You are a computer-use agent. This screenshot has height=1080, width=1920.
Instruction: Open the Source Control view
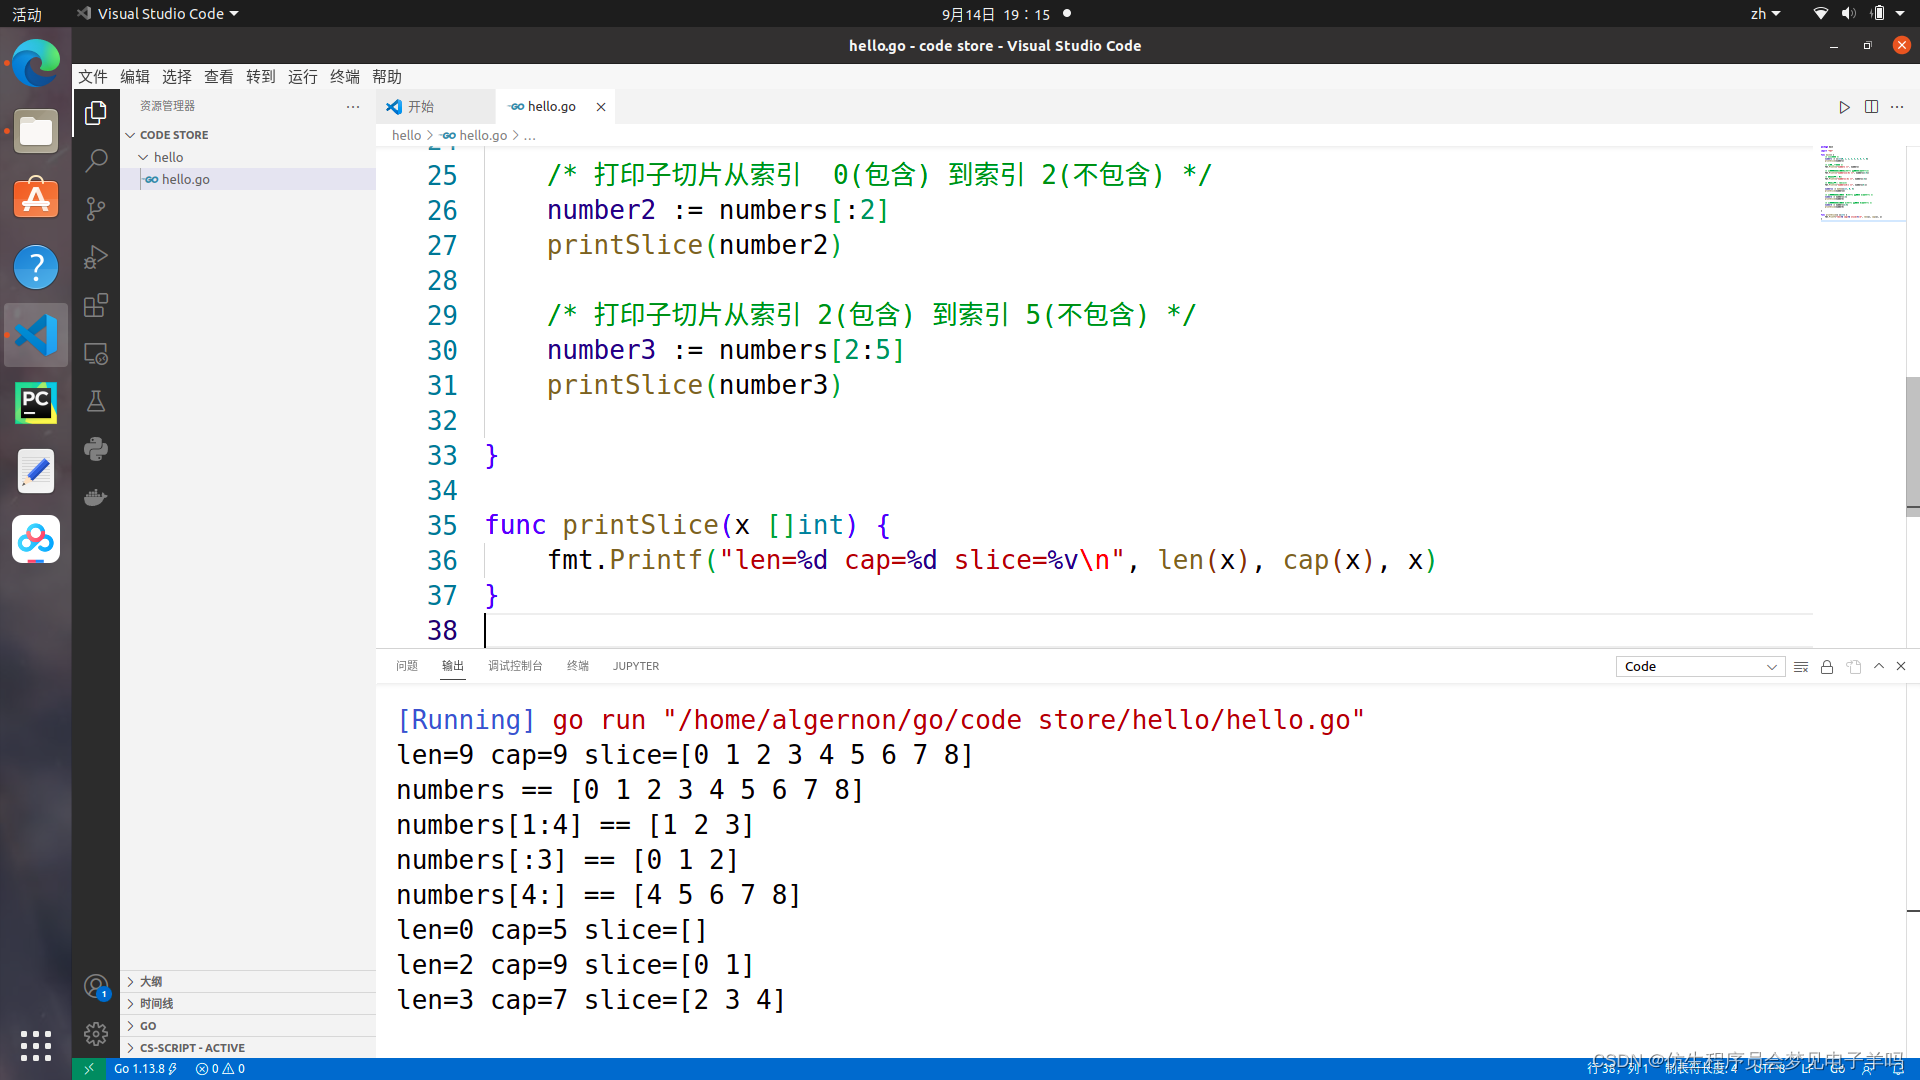click(96, 209)
